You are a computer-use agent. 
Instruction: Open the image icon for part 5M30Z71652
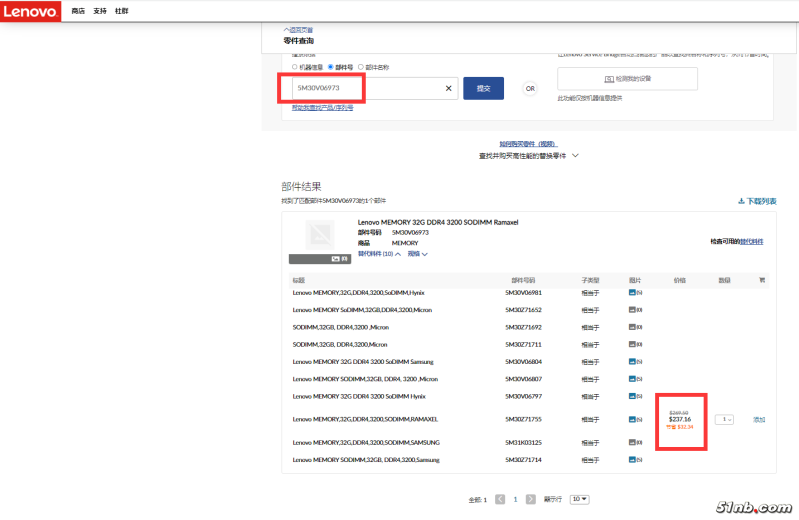[x=634, y=310]
